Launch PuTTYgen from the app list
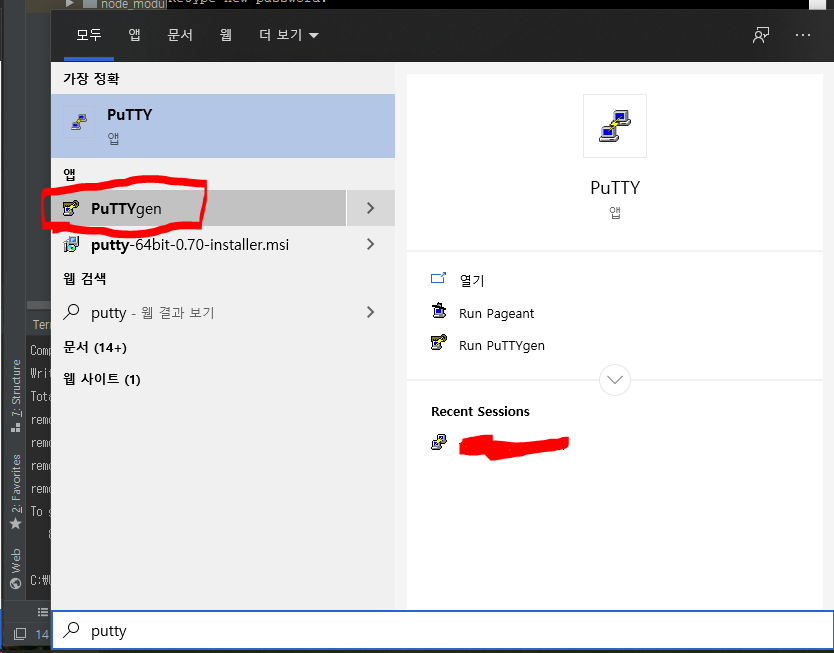The height and width of the screenshot is (653, 834). pos(199,208)
